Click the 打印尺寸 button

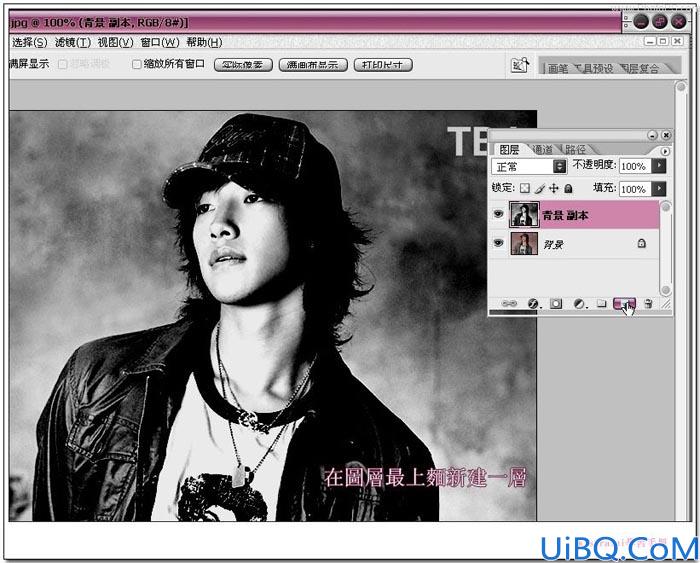(x=383, y=65)
